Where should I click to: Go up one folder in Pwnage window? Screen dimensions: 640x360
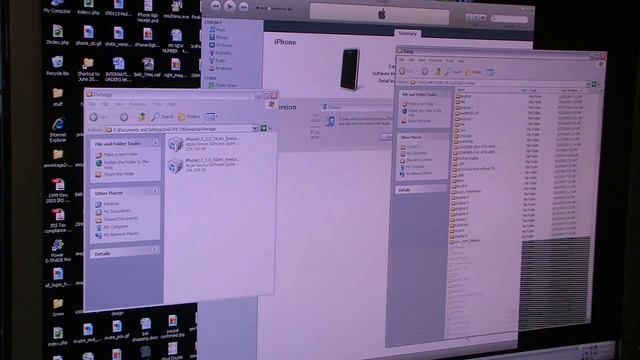[x=142, y=117]
